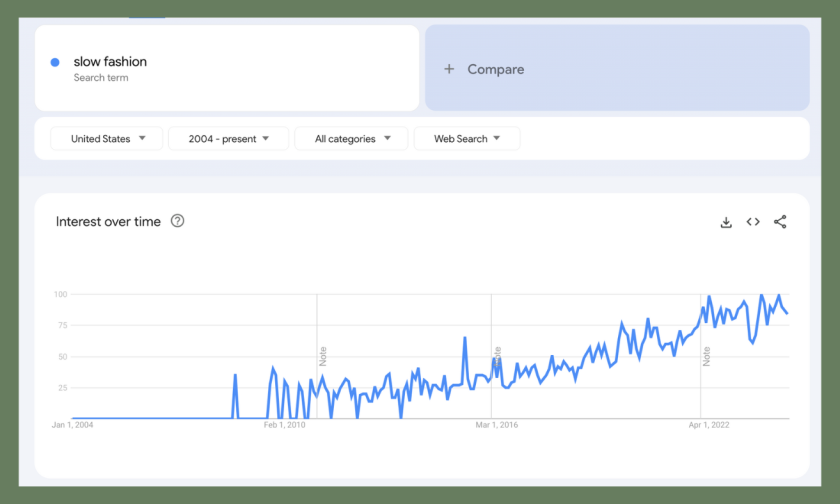The height and width of the screenshot is (504, 840).
Task: Click the Feb 1, 2010 axis label
Action: 284,425
